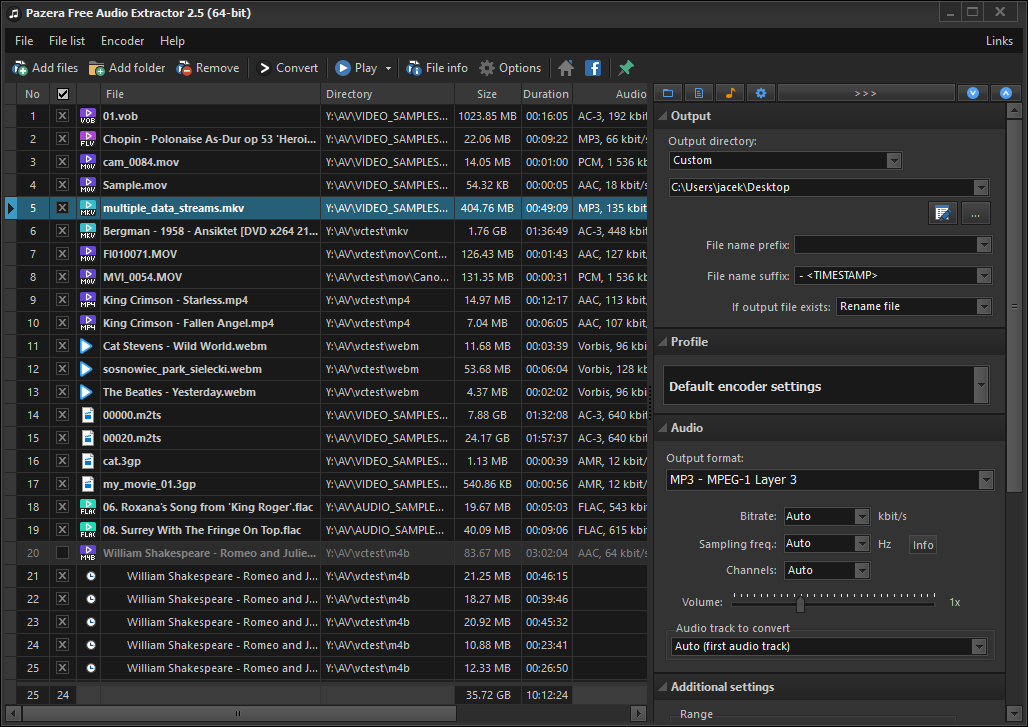Uncheck checkbox for sosnowiec_park_sielecki.webm
The height and width of the screenshot is (727, 1028).
pos(62,369)
